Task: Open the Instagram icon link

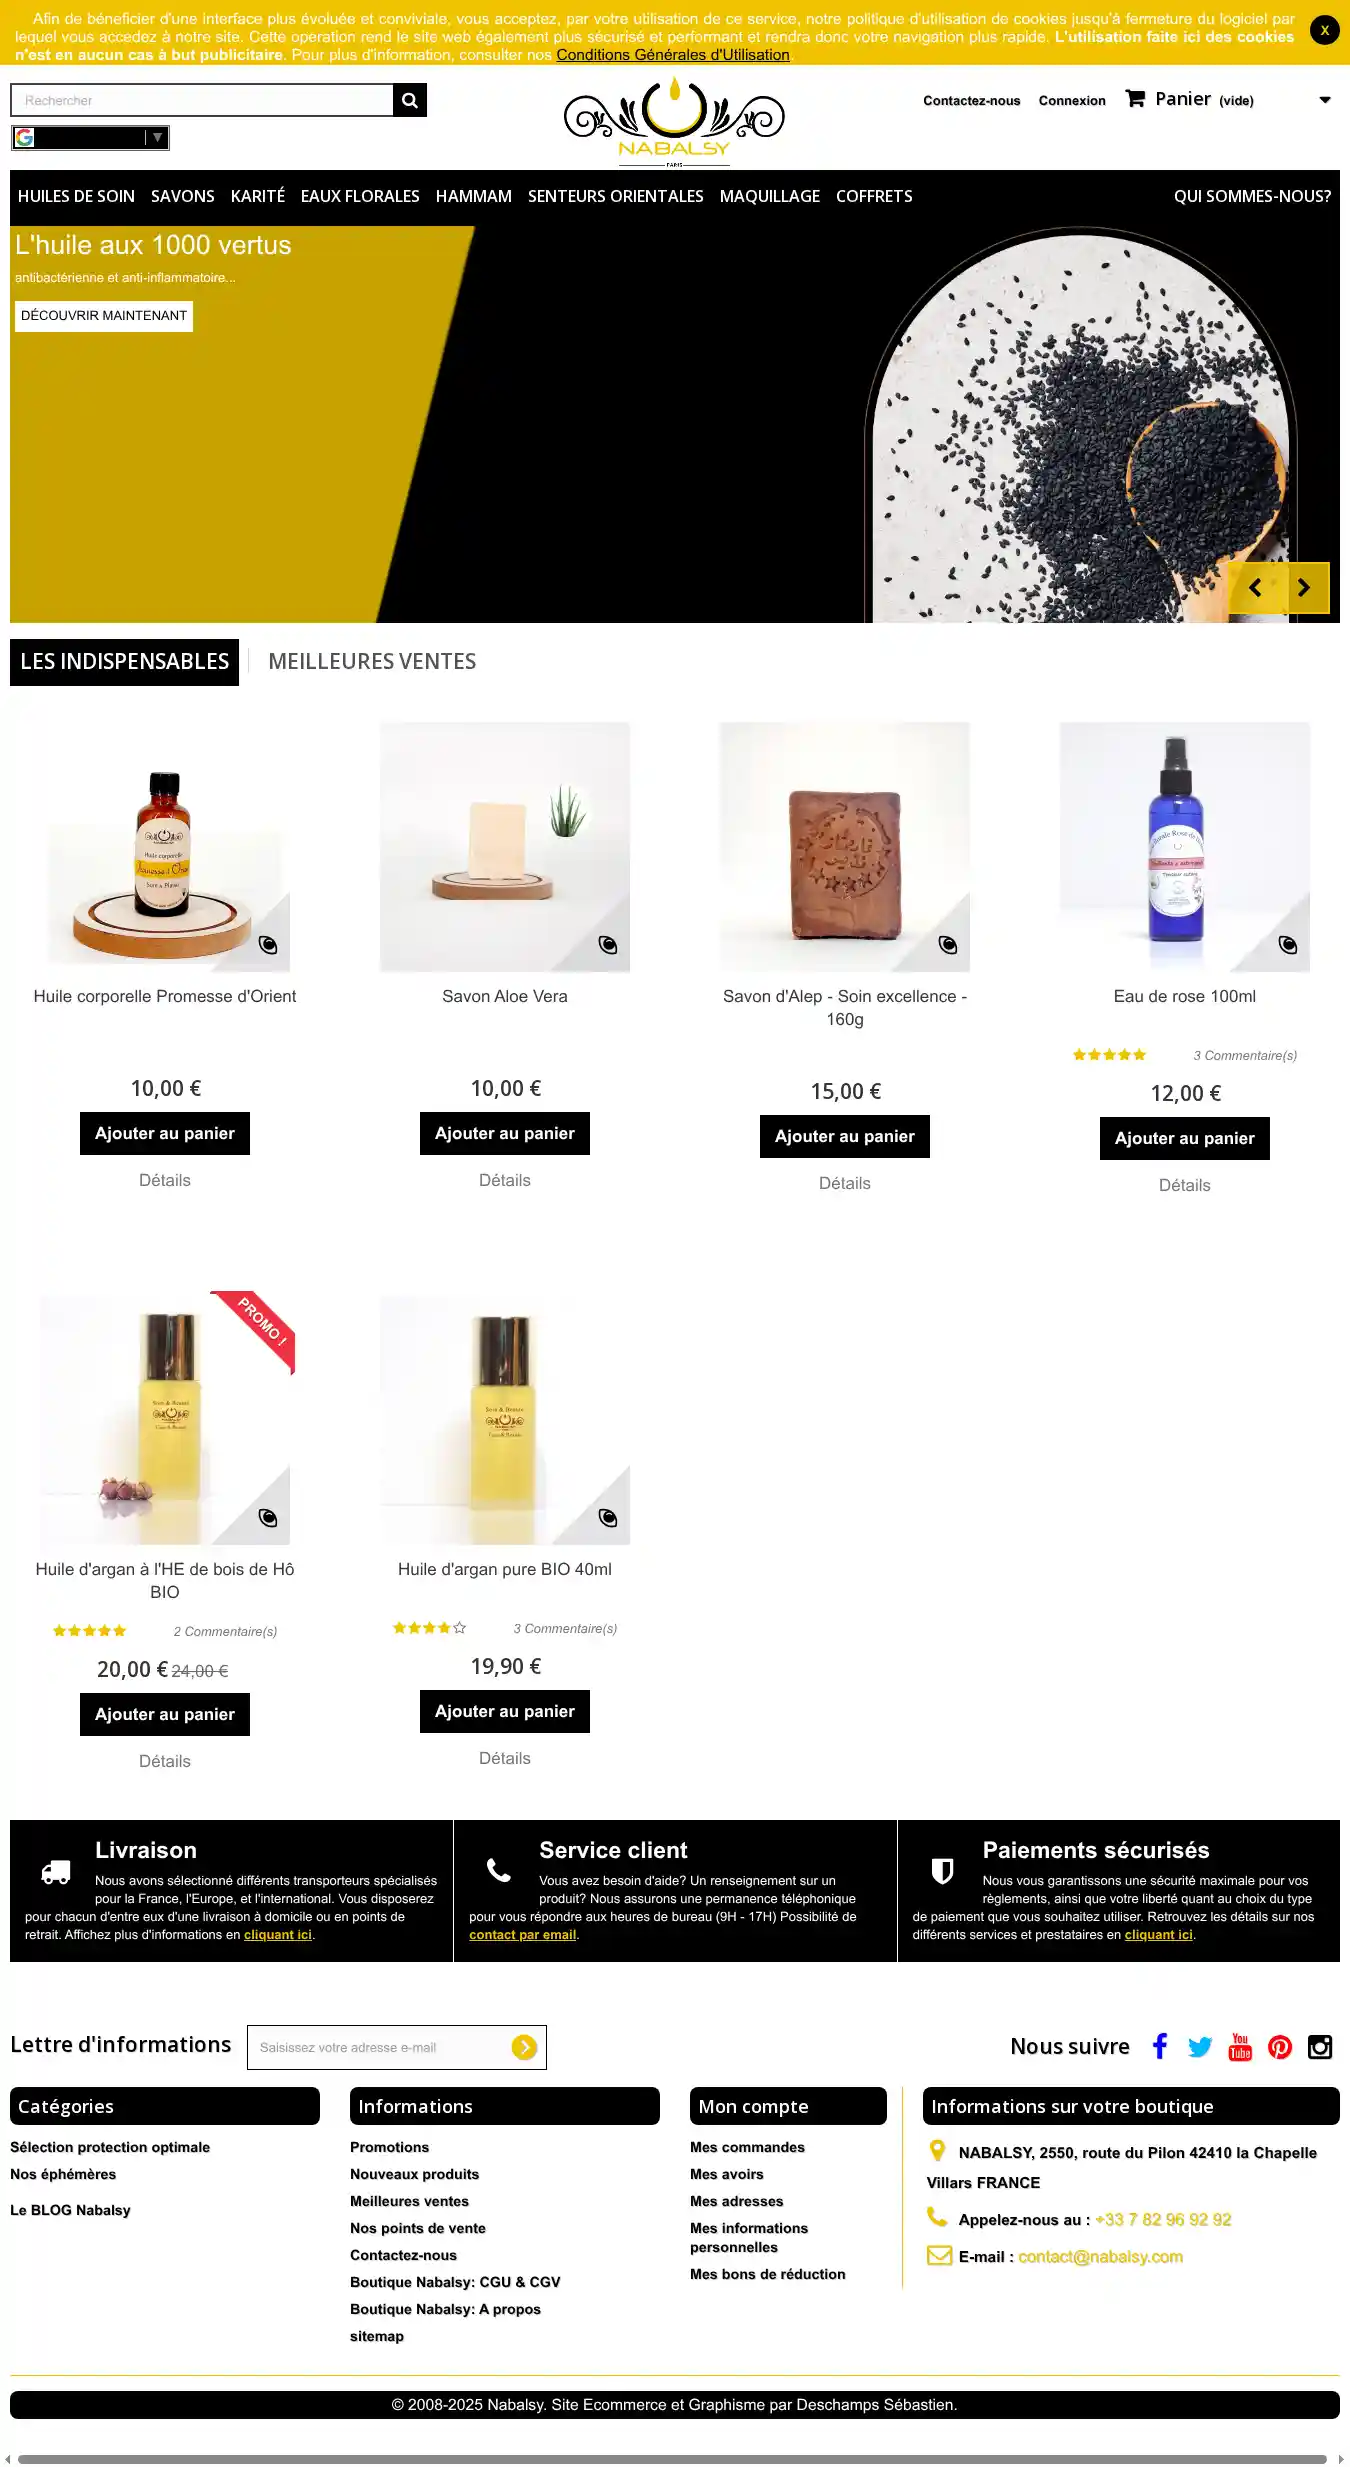Action: point(1320,2046)
